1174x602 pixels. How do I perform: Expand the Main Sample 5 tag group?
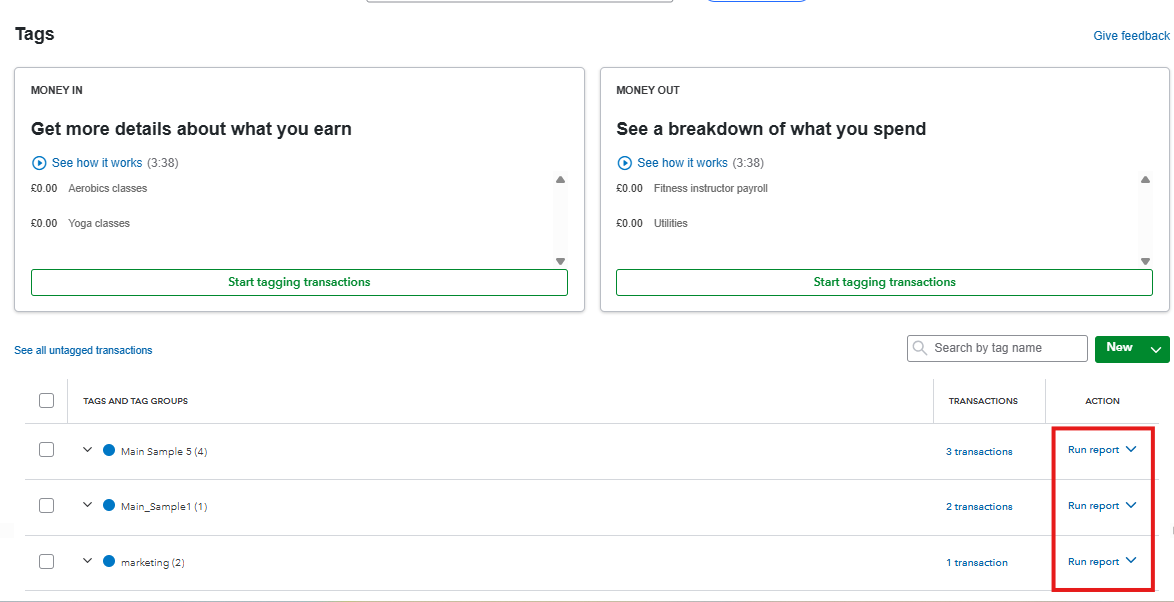coord(87,450)
